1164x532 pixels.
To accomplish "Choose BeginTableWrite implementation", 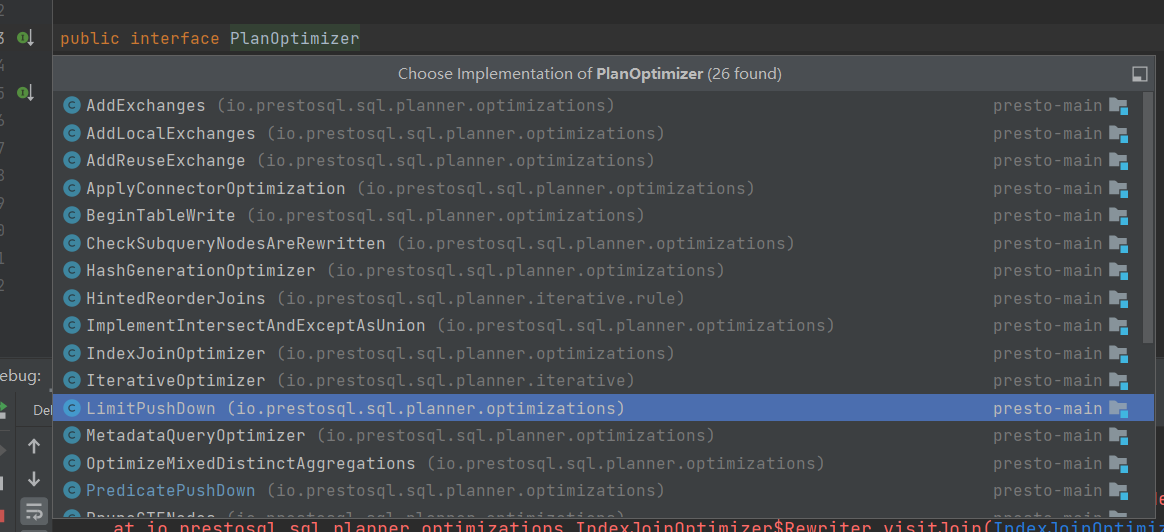I will (x=160, y=216).
